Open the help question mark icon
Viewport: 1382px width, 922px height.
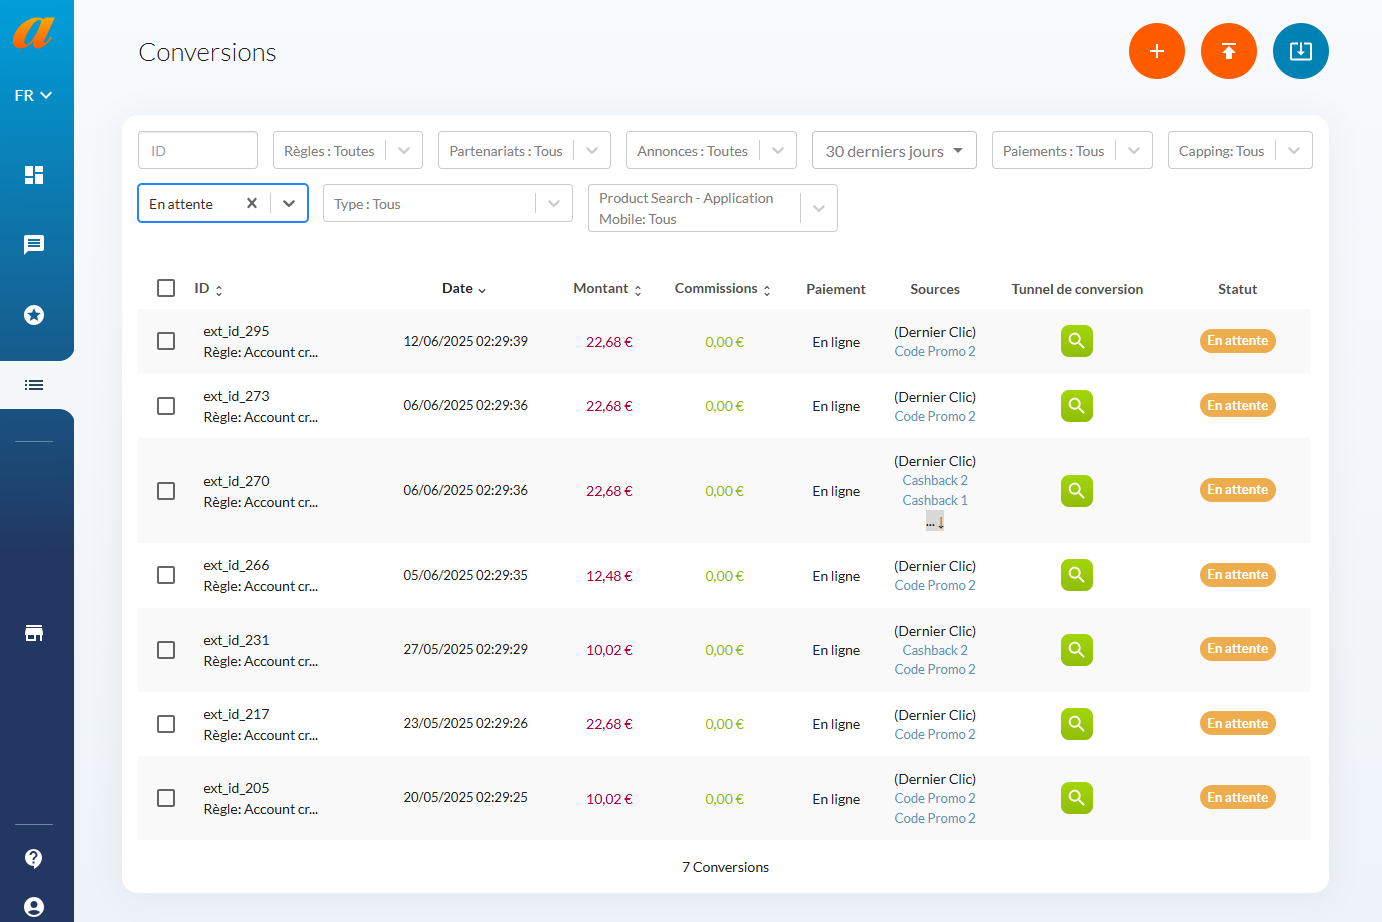coord(34,858)
